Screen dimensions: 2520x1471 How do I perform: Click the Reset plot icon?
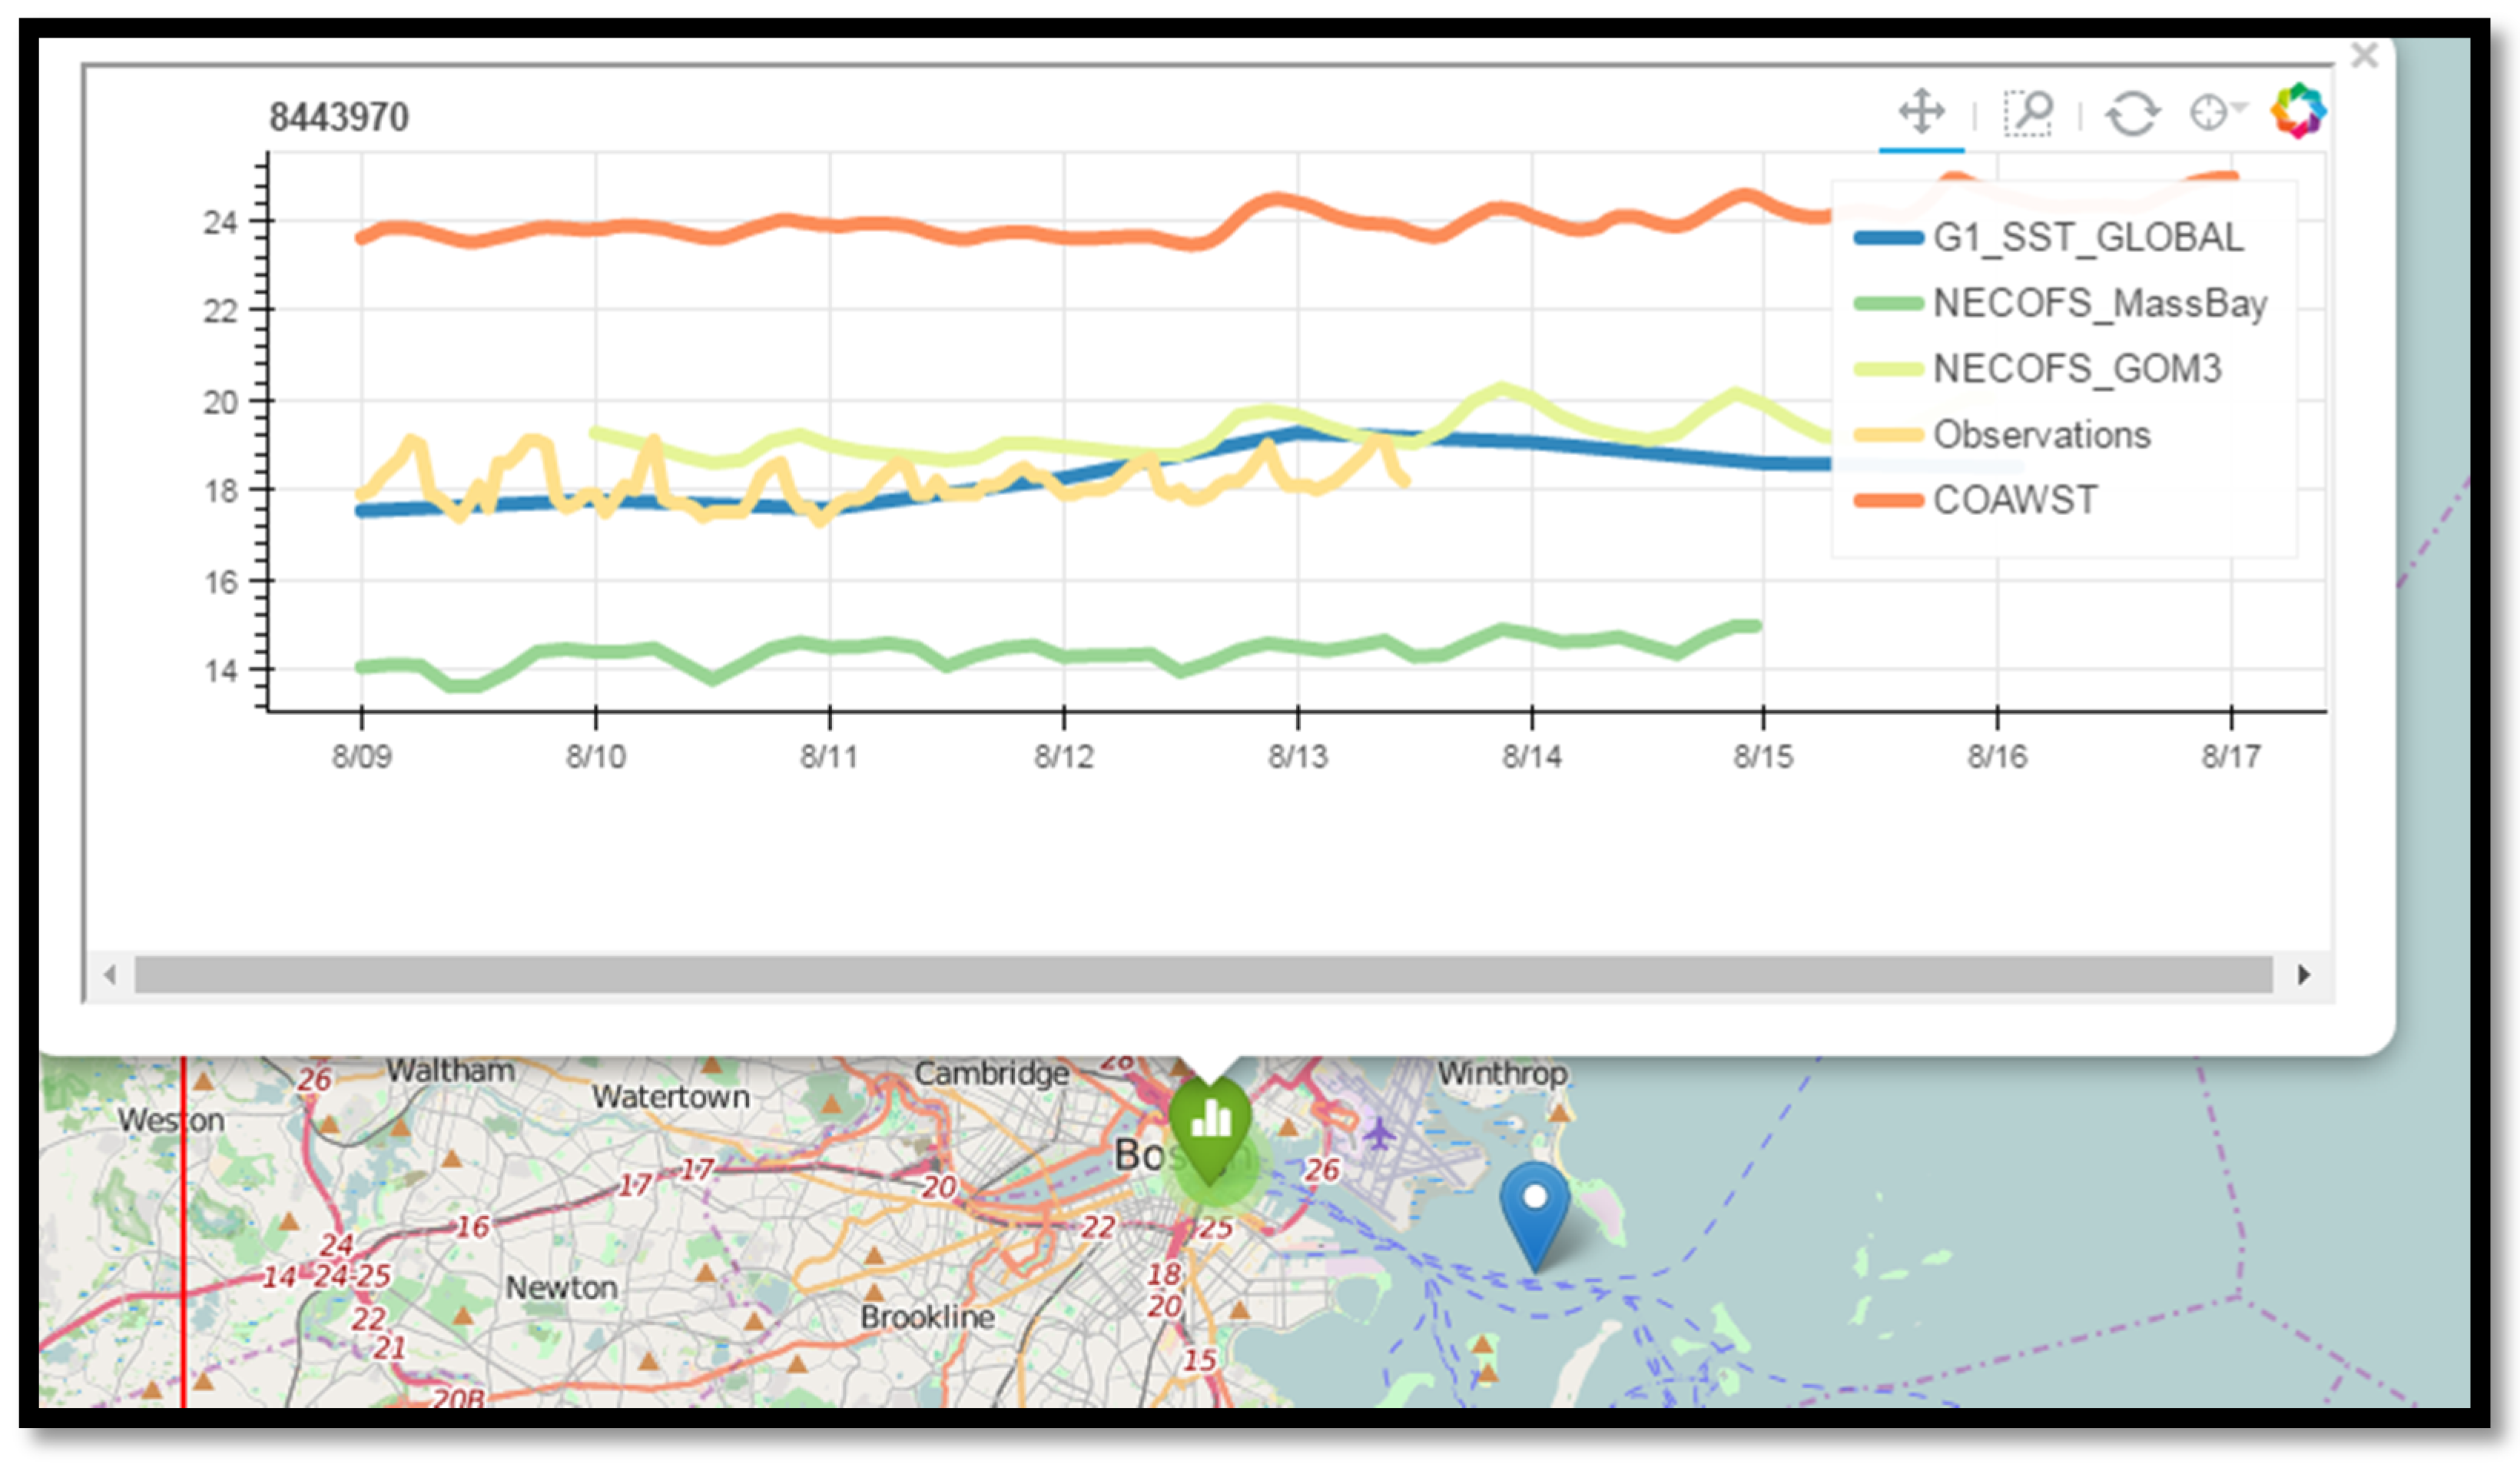pyautogui.click(x=2132, y=113)
